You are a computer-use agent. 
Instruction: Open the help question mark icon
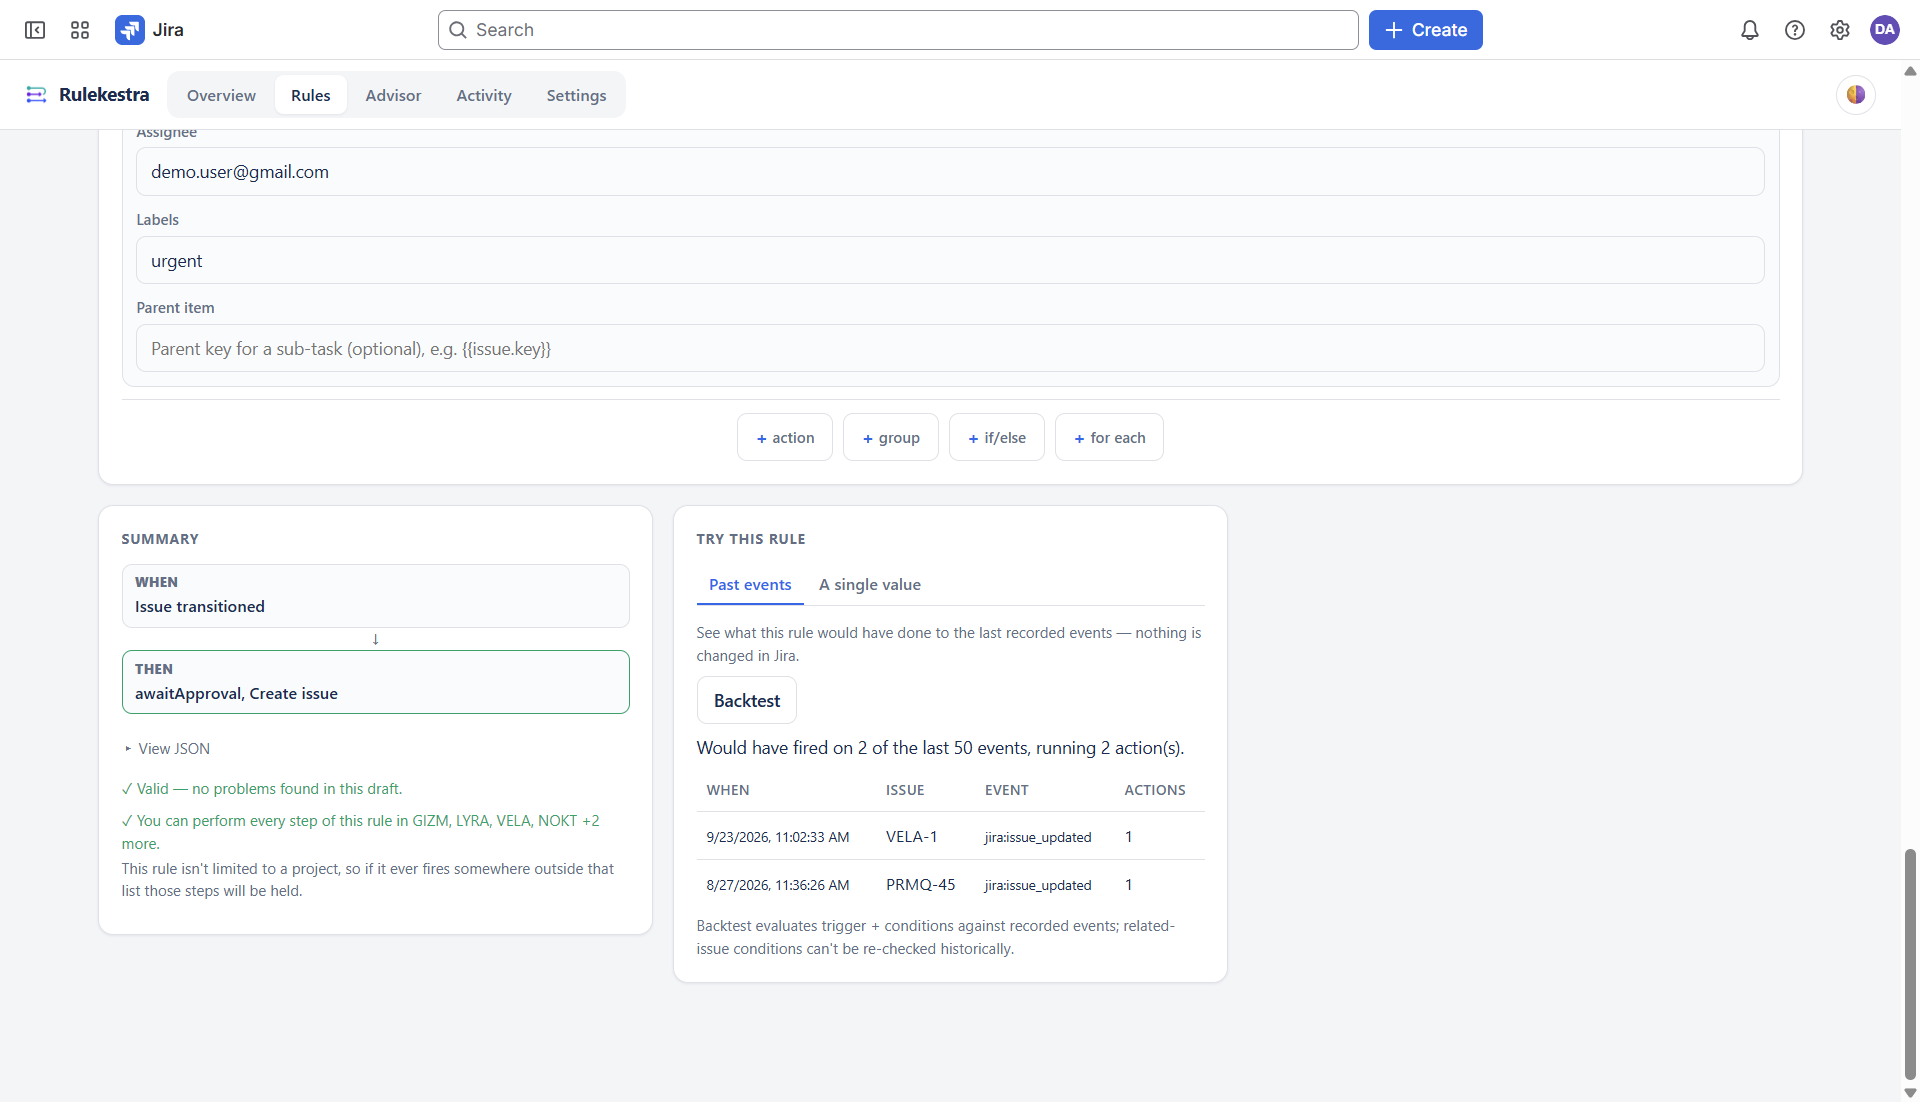[x=1795, y=30]
